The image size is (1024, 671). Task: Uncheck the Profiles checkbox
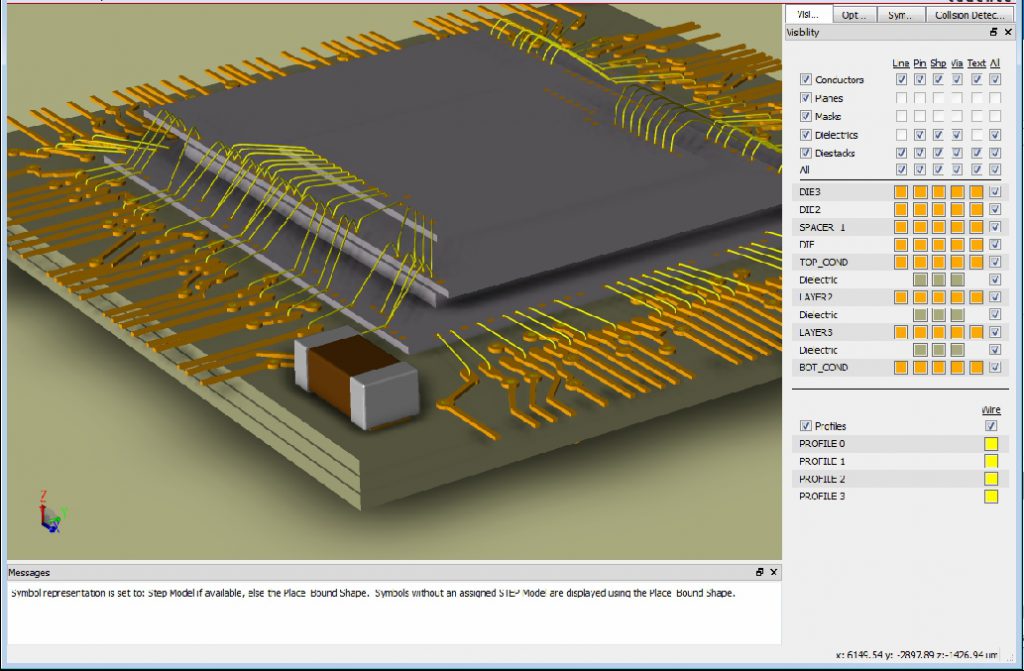(x=806, y=426)
